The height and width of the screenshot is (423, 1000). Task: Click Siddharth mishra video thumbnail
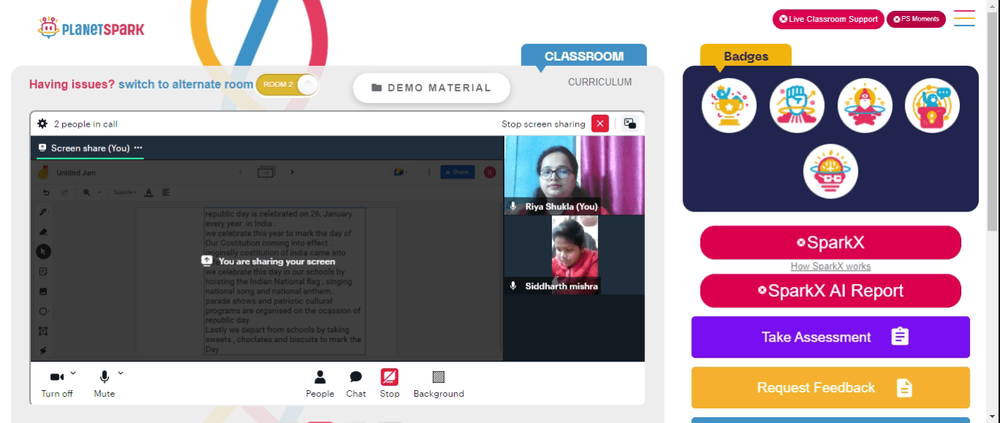(574, 255)
